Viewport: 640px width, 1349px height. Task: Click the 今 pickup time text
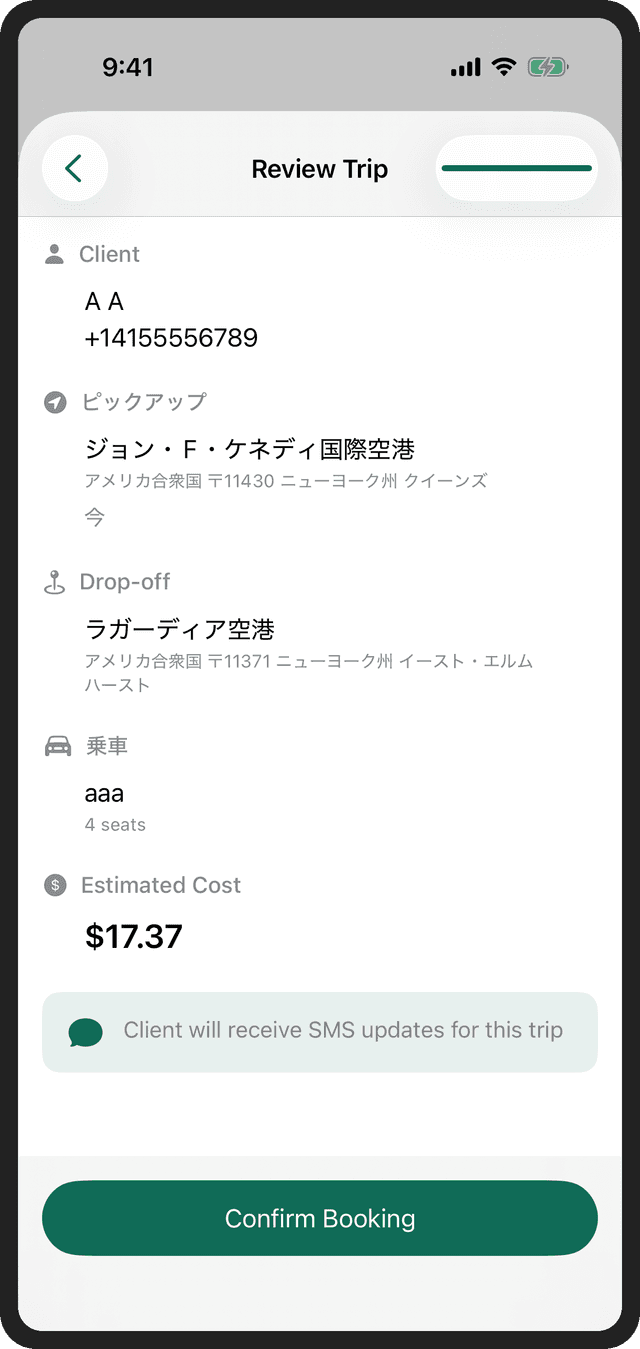click(x=94, y=517)
